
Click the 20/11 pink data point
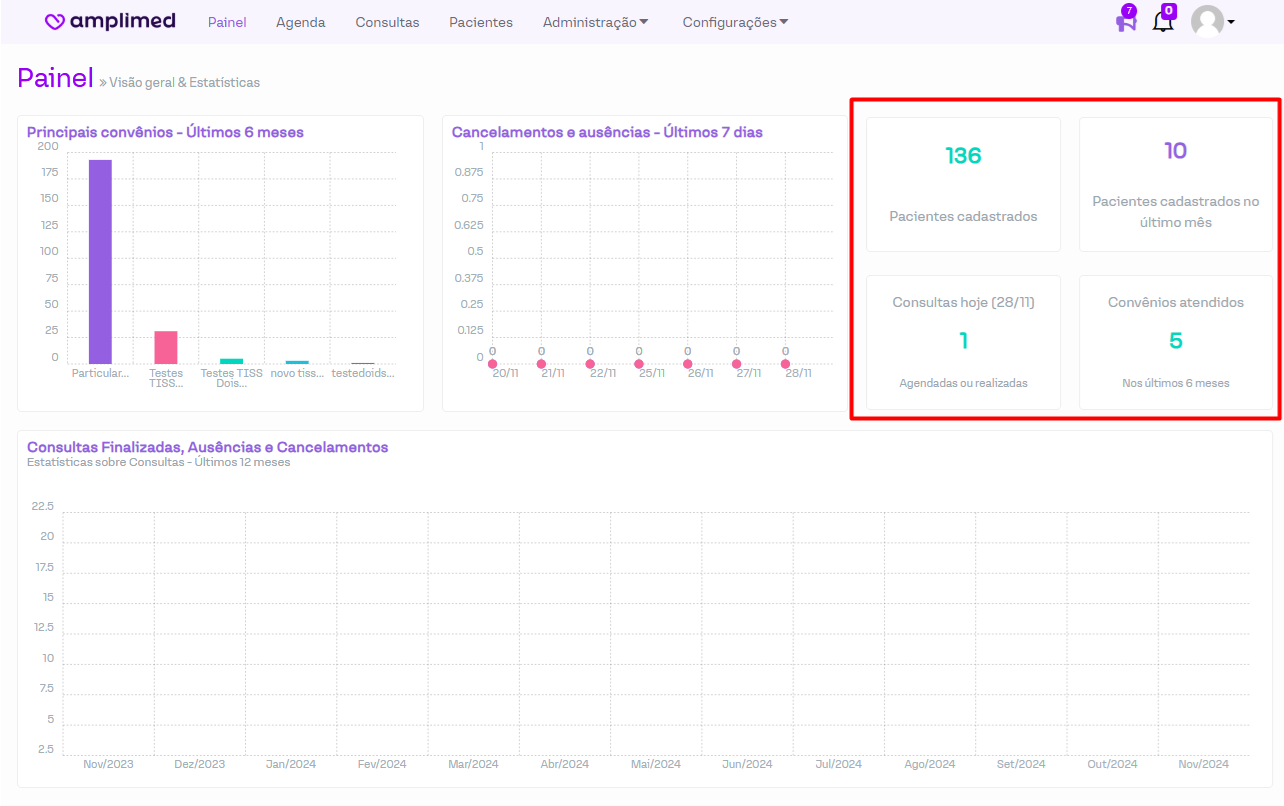click(x=493, y=364)
